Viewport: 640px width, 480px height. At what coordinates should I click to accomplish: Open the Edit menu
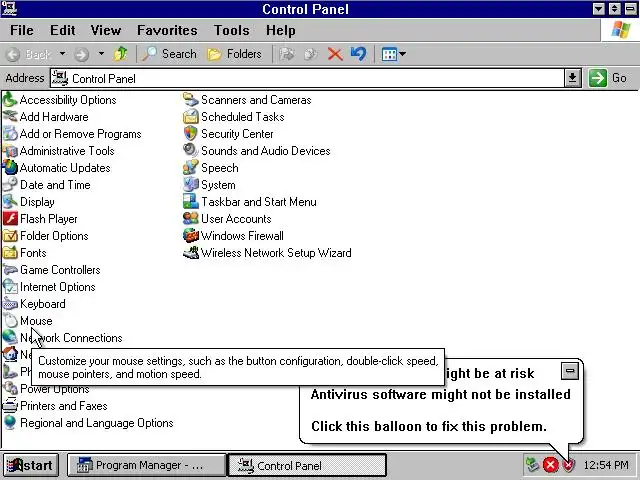pos(62,30)
